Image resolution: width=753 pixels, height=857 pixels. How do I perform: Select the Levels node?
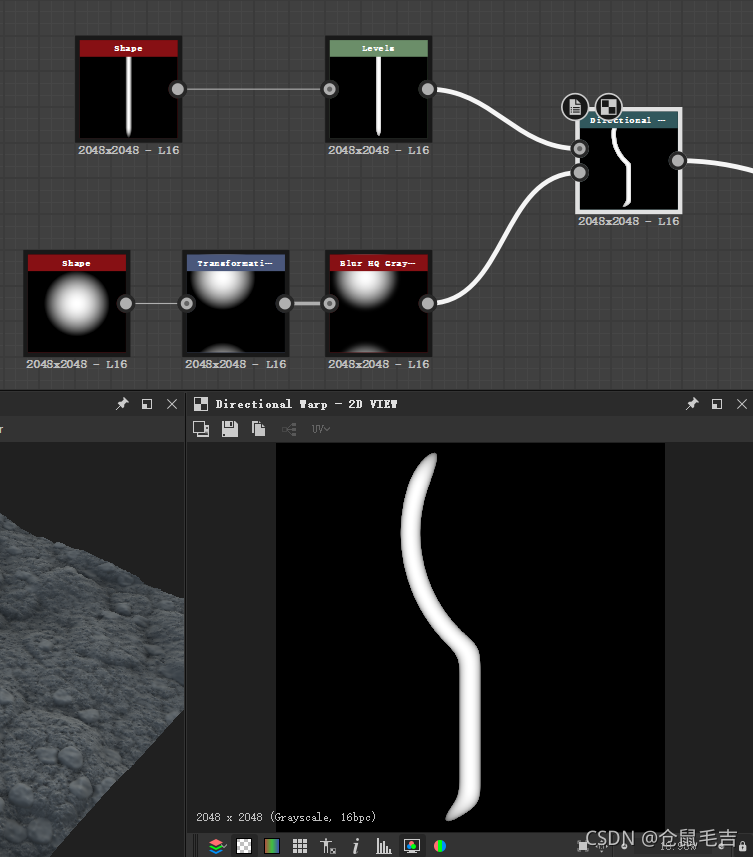click(378, 89)
